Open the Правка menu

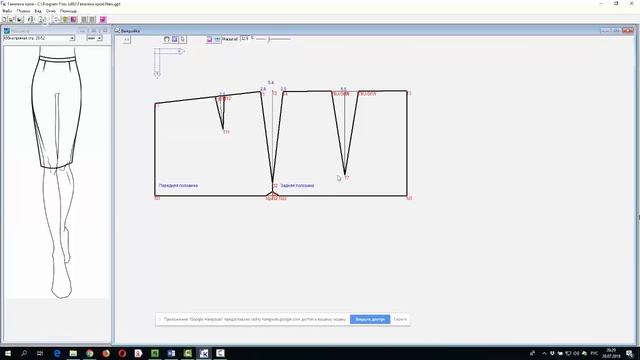(x=23, y=11)
